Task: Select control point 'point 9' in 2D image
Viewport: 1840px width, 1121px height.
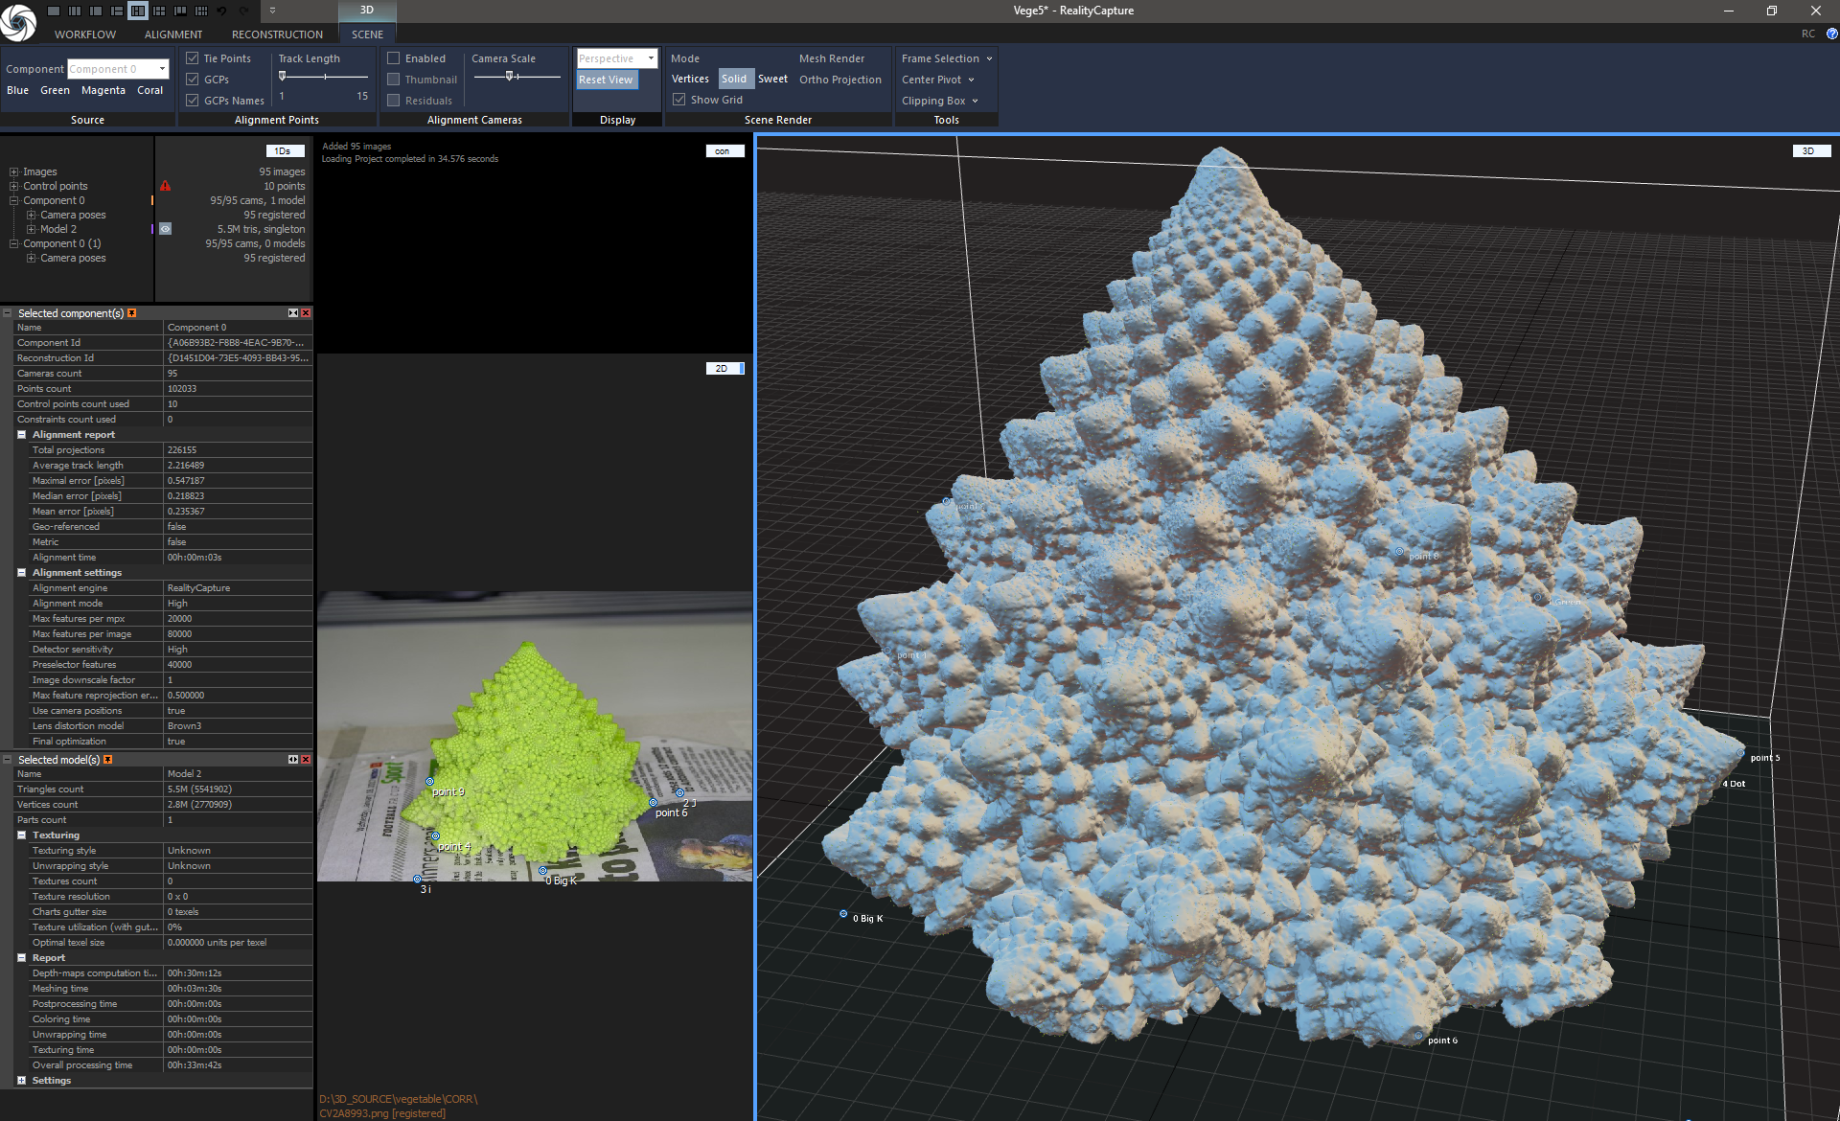Action: pos(430,782)
